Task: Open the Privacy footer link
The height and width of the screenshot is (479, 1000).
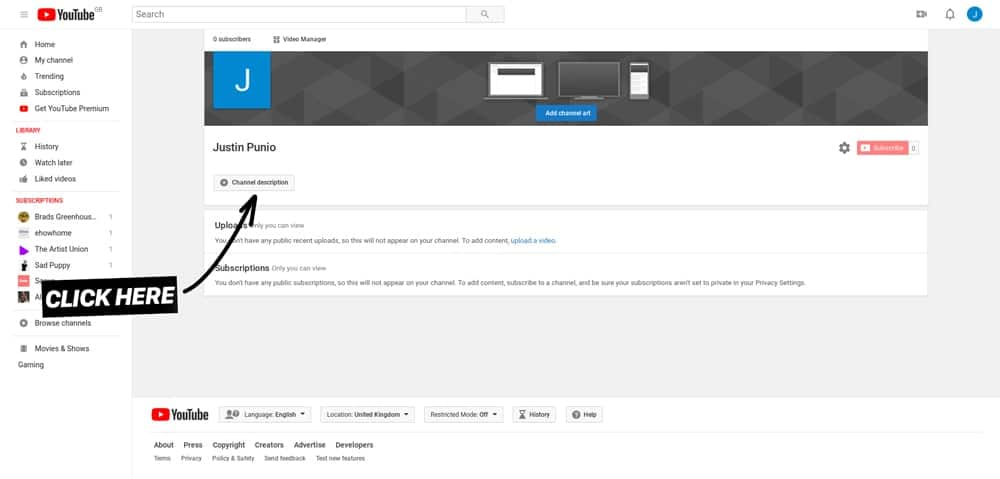Action: tap(191, 459)
